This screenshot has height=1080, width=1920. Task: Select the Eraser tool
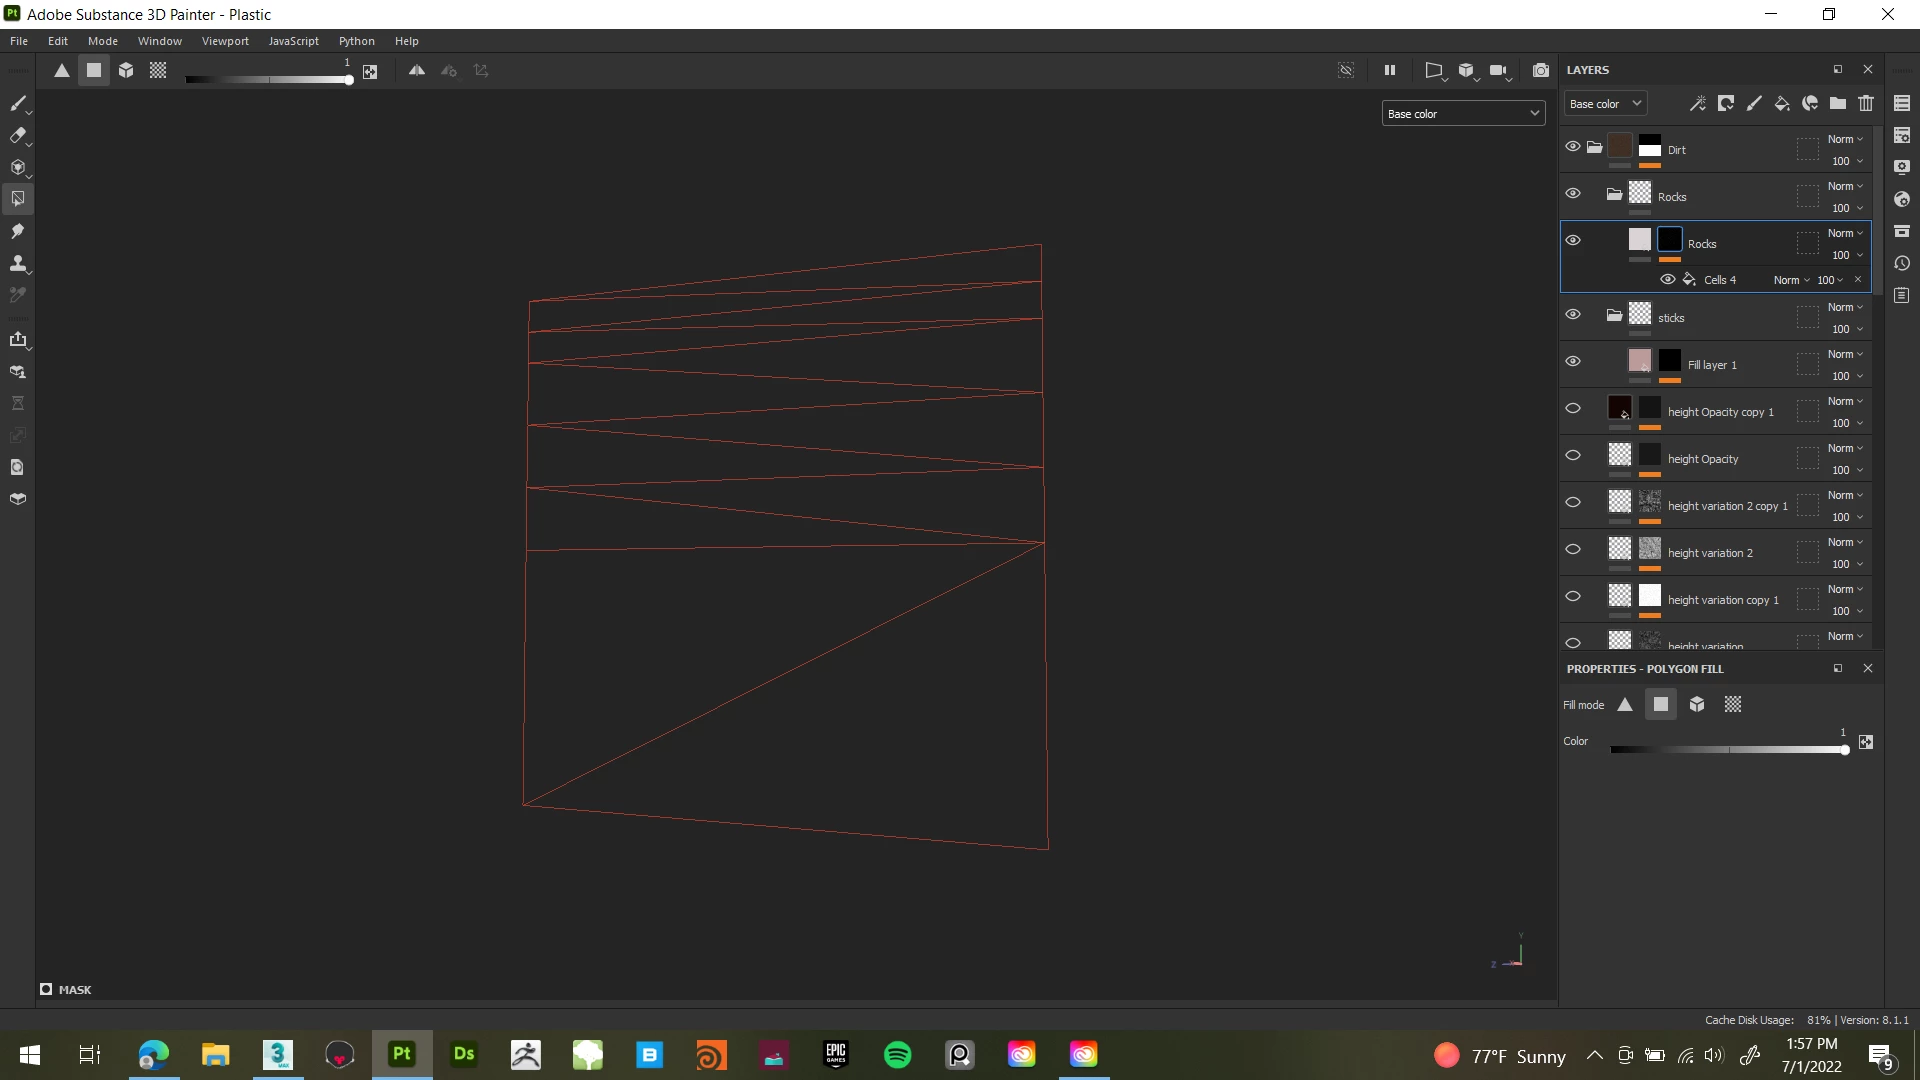17,136
